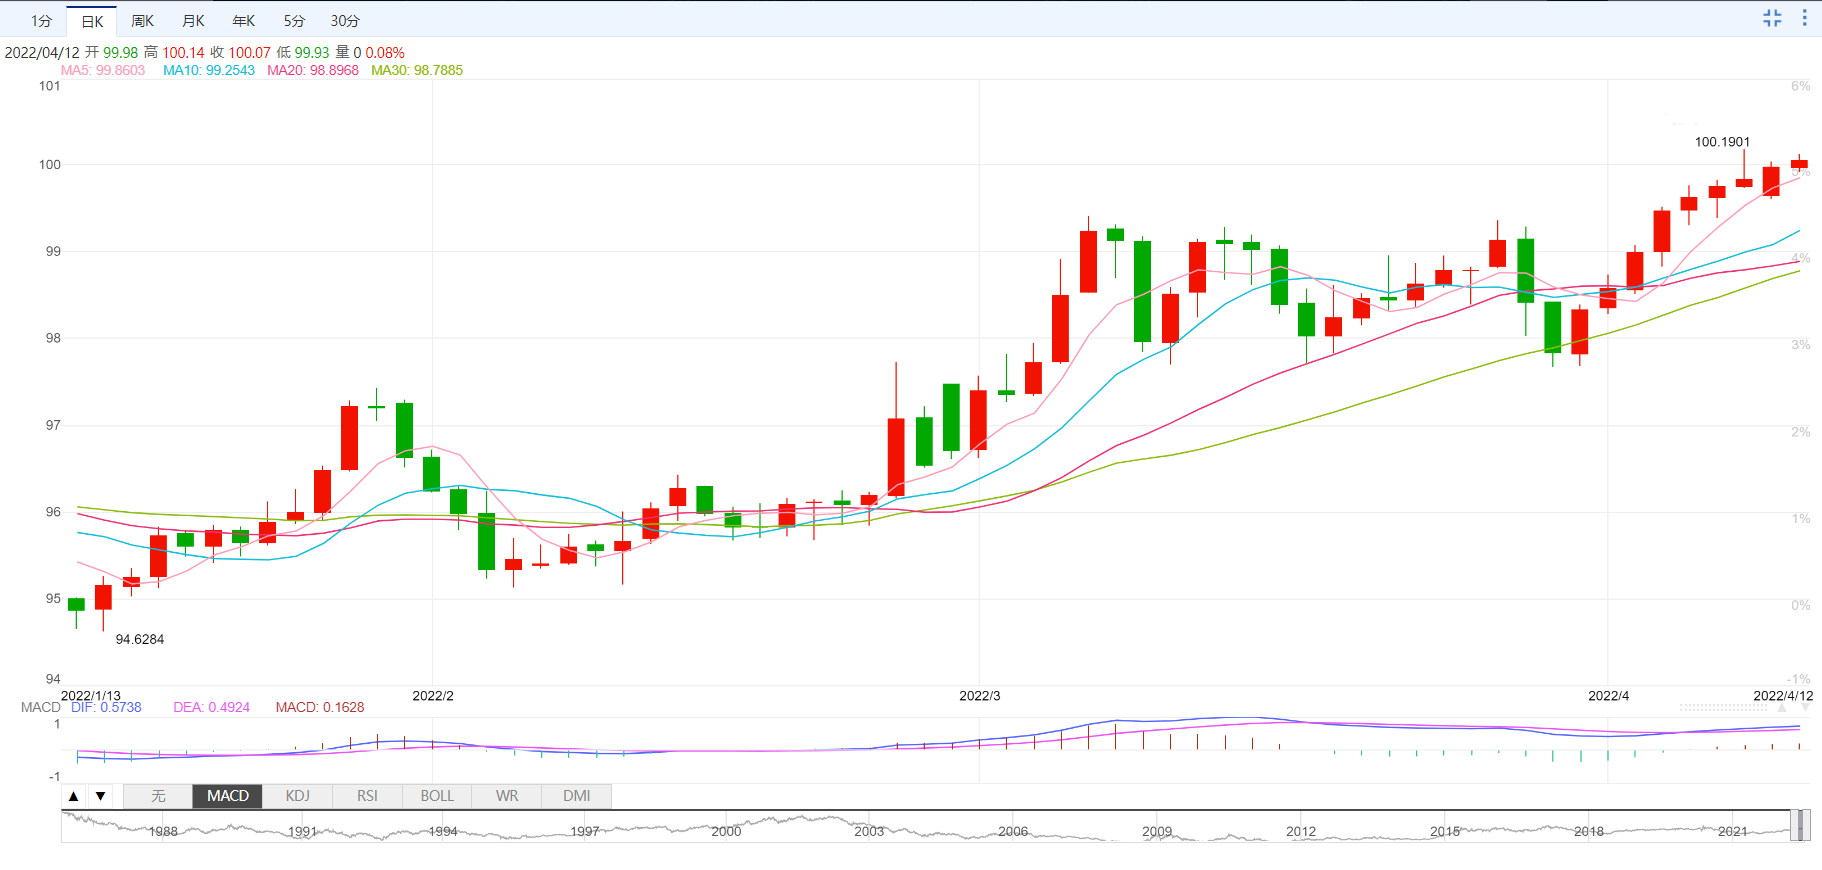The width and height of the screenshot is (1822, 870).
Task: Enable the KDJ indicator
Action: (x=297, y=796)
